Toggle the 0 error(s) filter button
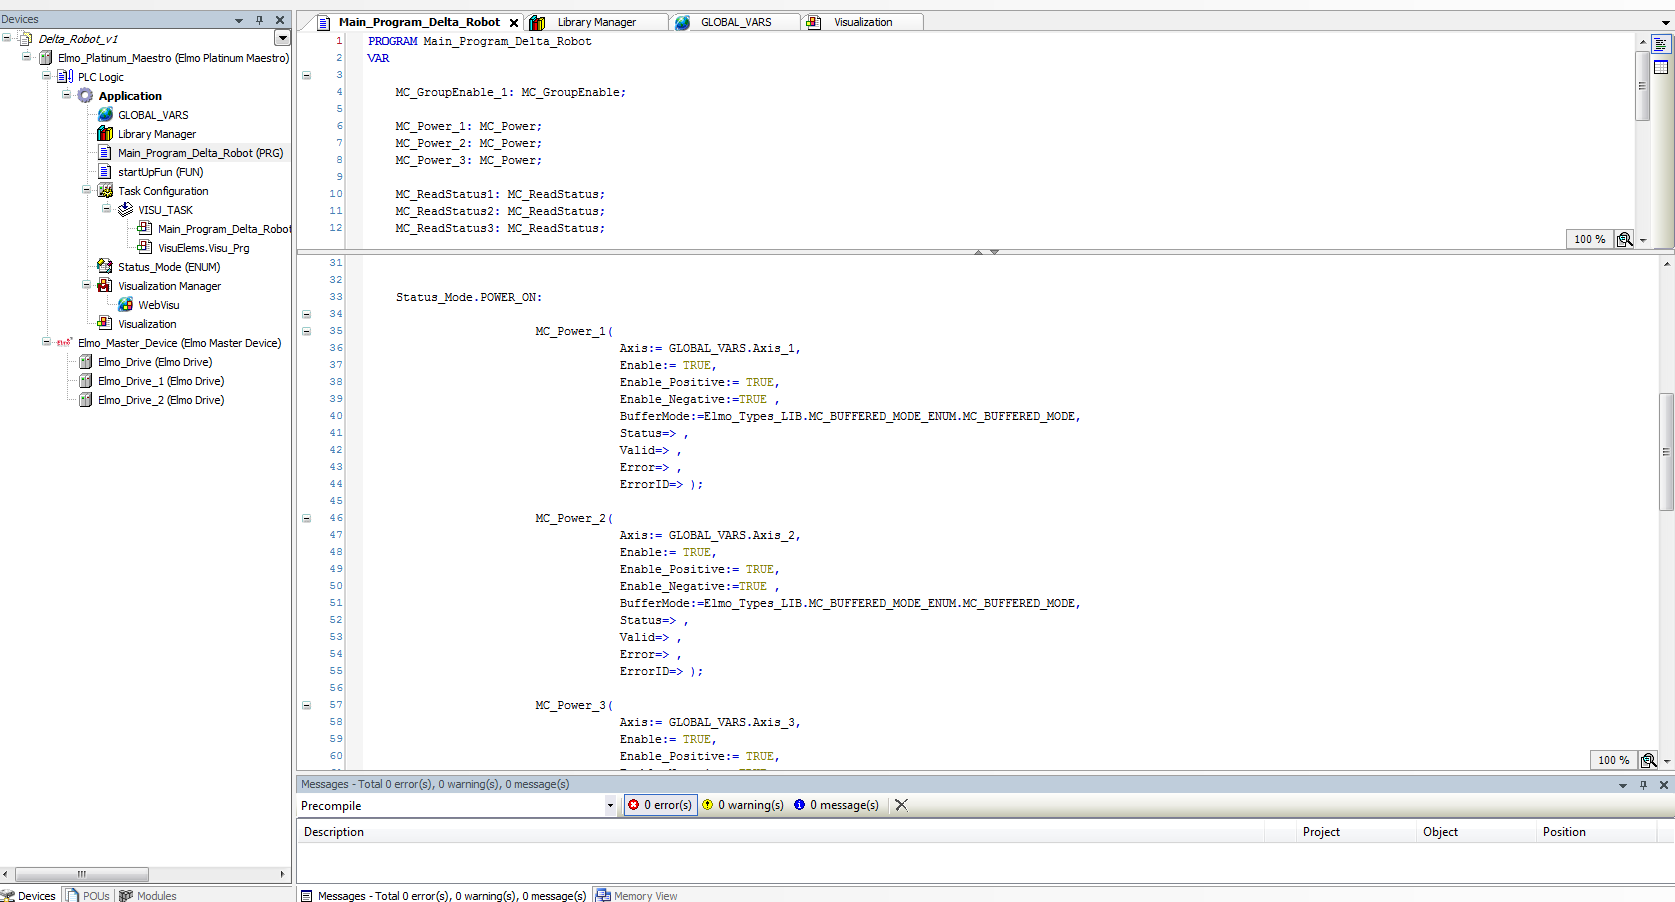The image size is (1675, 902). pos(660,805)
